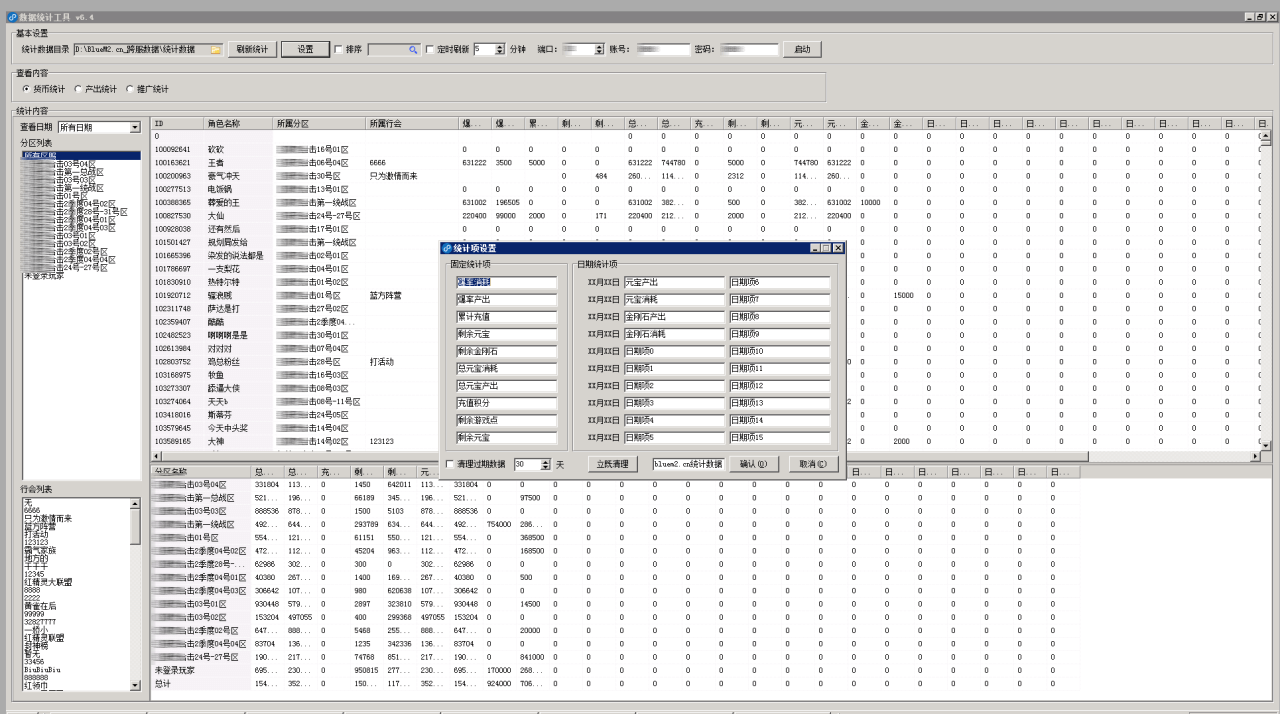This screenshot has width=1280, height=714.
Task: Click the 数据统计工具 app icon in title bar
Action: 11,17
